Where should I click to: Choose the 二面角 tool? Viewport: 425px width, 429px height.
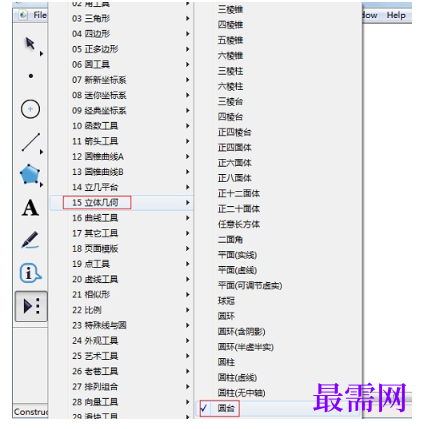click(x=230, y=240)
